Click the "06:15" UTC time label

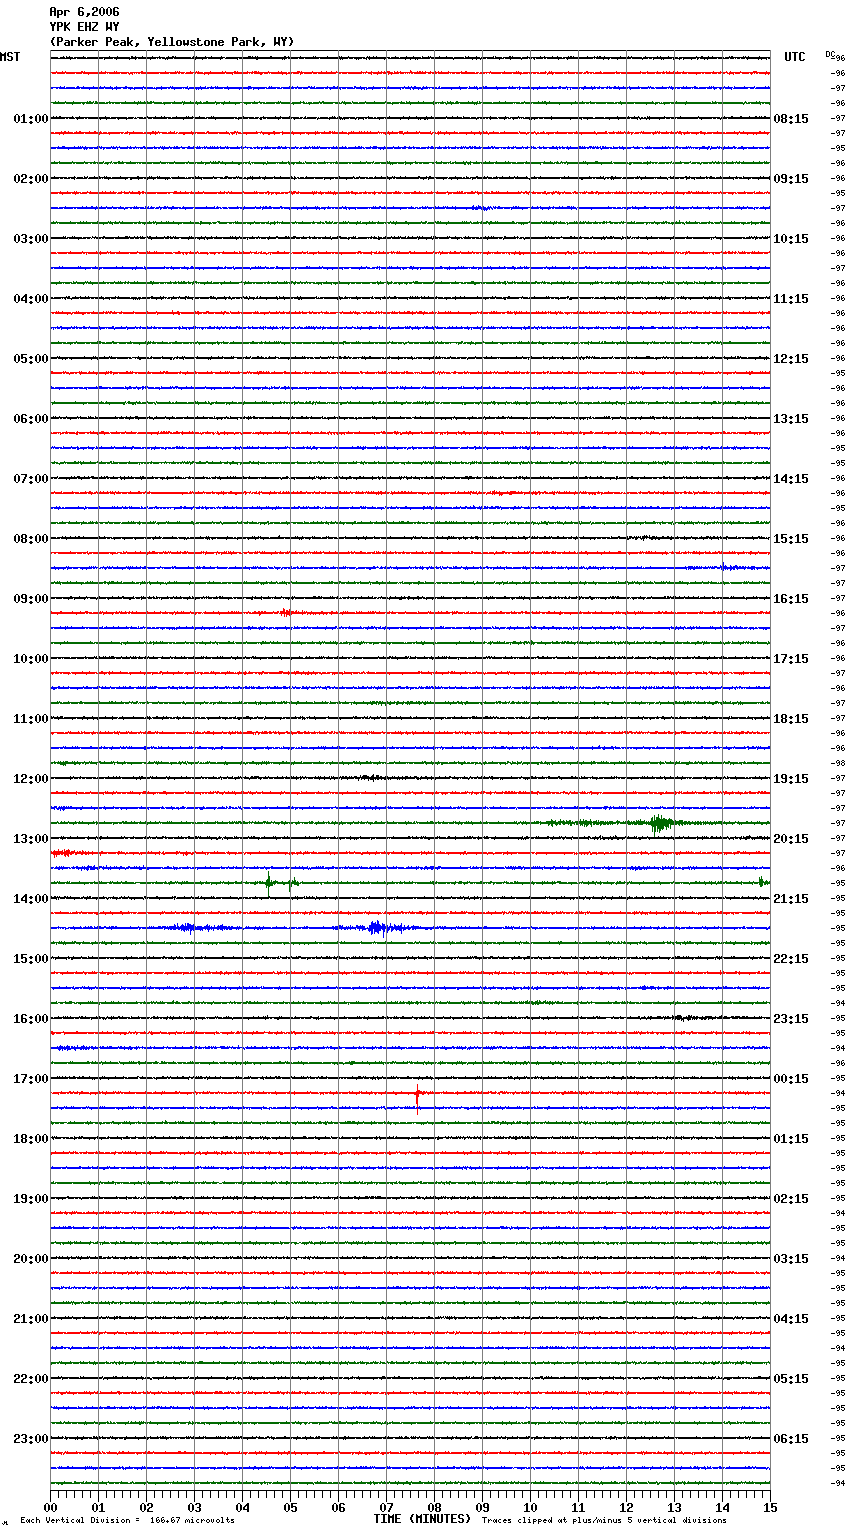(791, 1439)
